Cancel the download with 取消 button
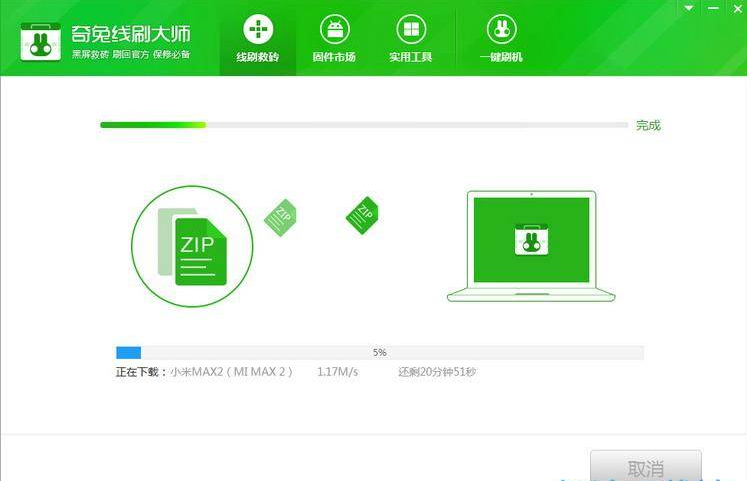The height and width of the screenshot is (481, 747). coord(646,466)
